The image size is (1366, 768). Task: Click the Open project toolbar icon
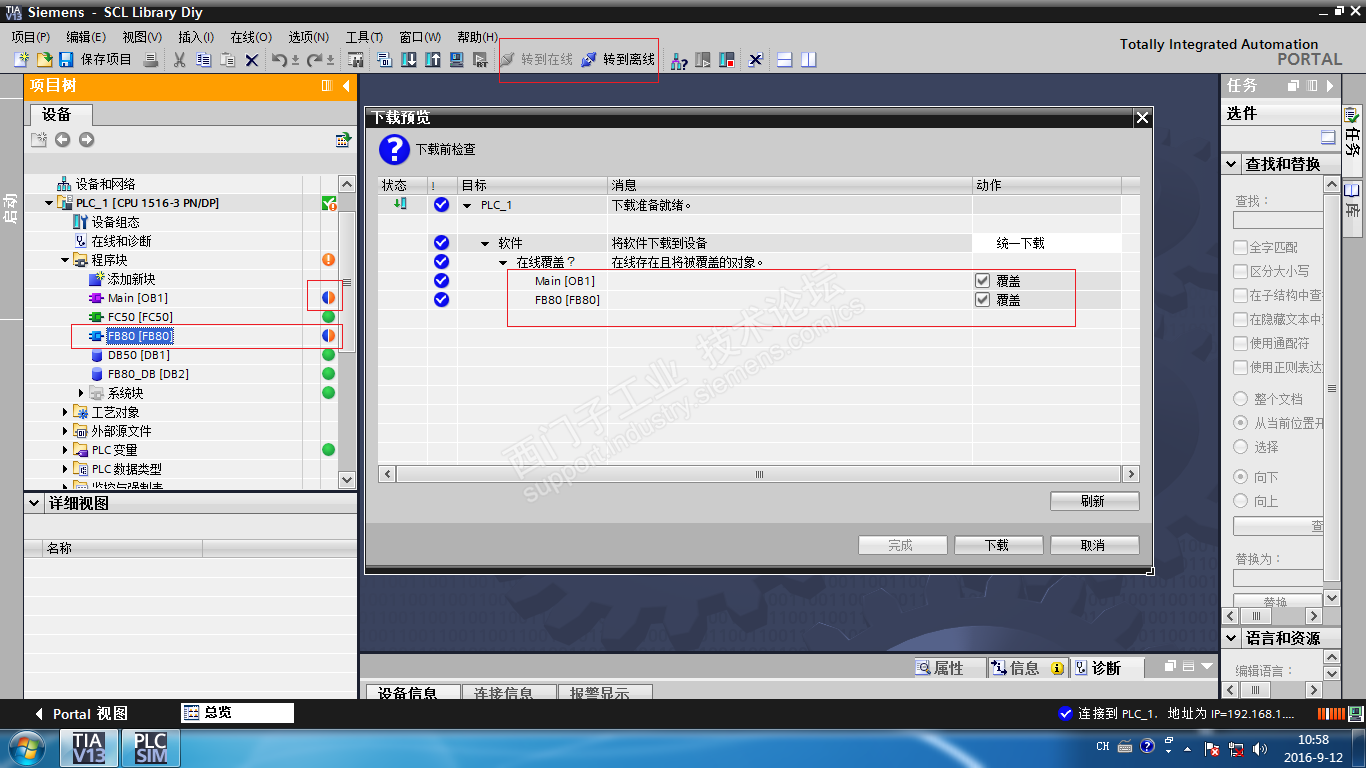[x=44, y=60]
